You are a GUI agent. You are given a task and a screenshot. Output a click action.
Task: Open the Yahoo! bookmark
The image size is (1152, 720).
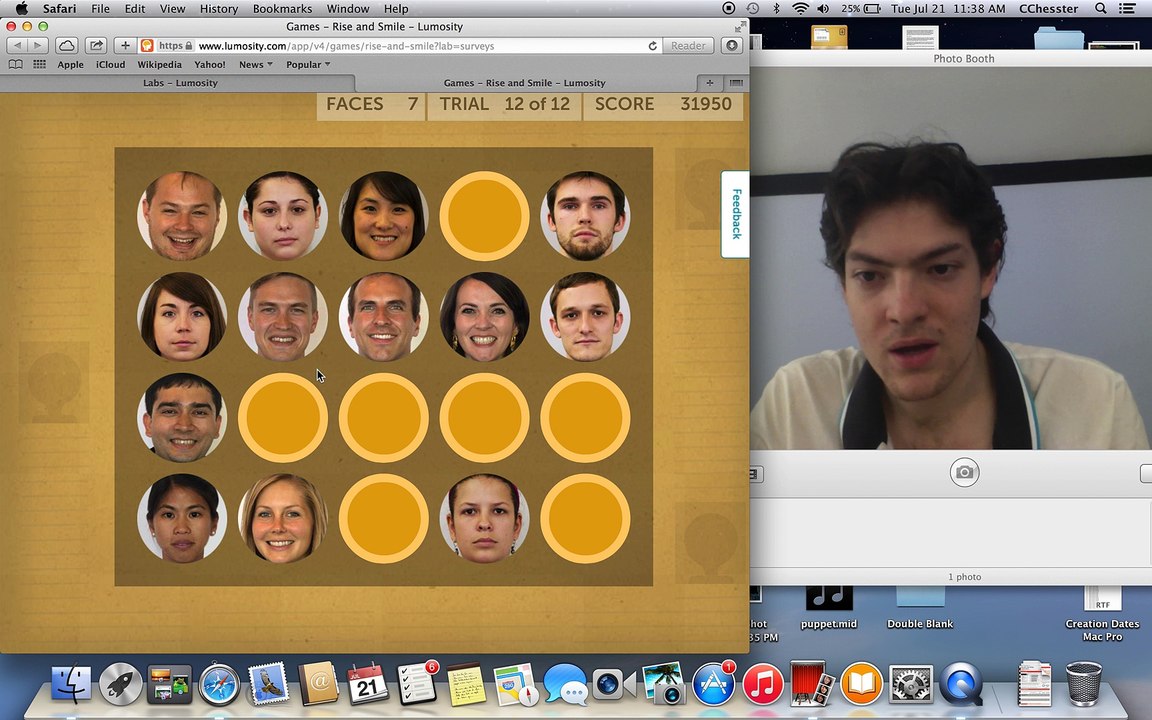pos(210,65)
